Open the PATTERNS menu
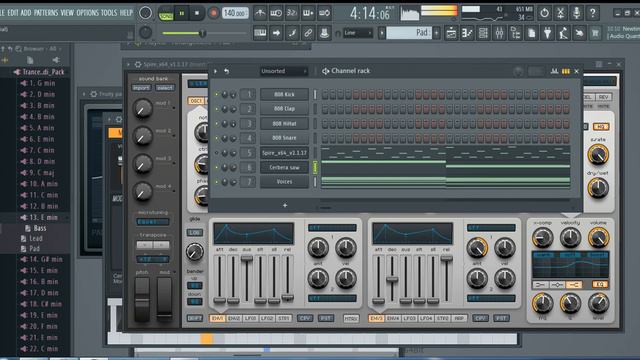Image resolution: width=640 pixels, height=360 pixels. 46,13
